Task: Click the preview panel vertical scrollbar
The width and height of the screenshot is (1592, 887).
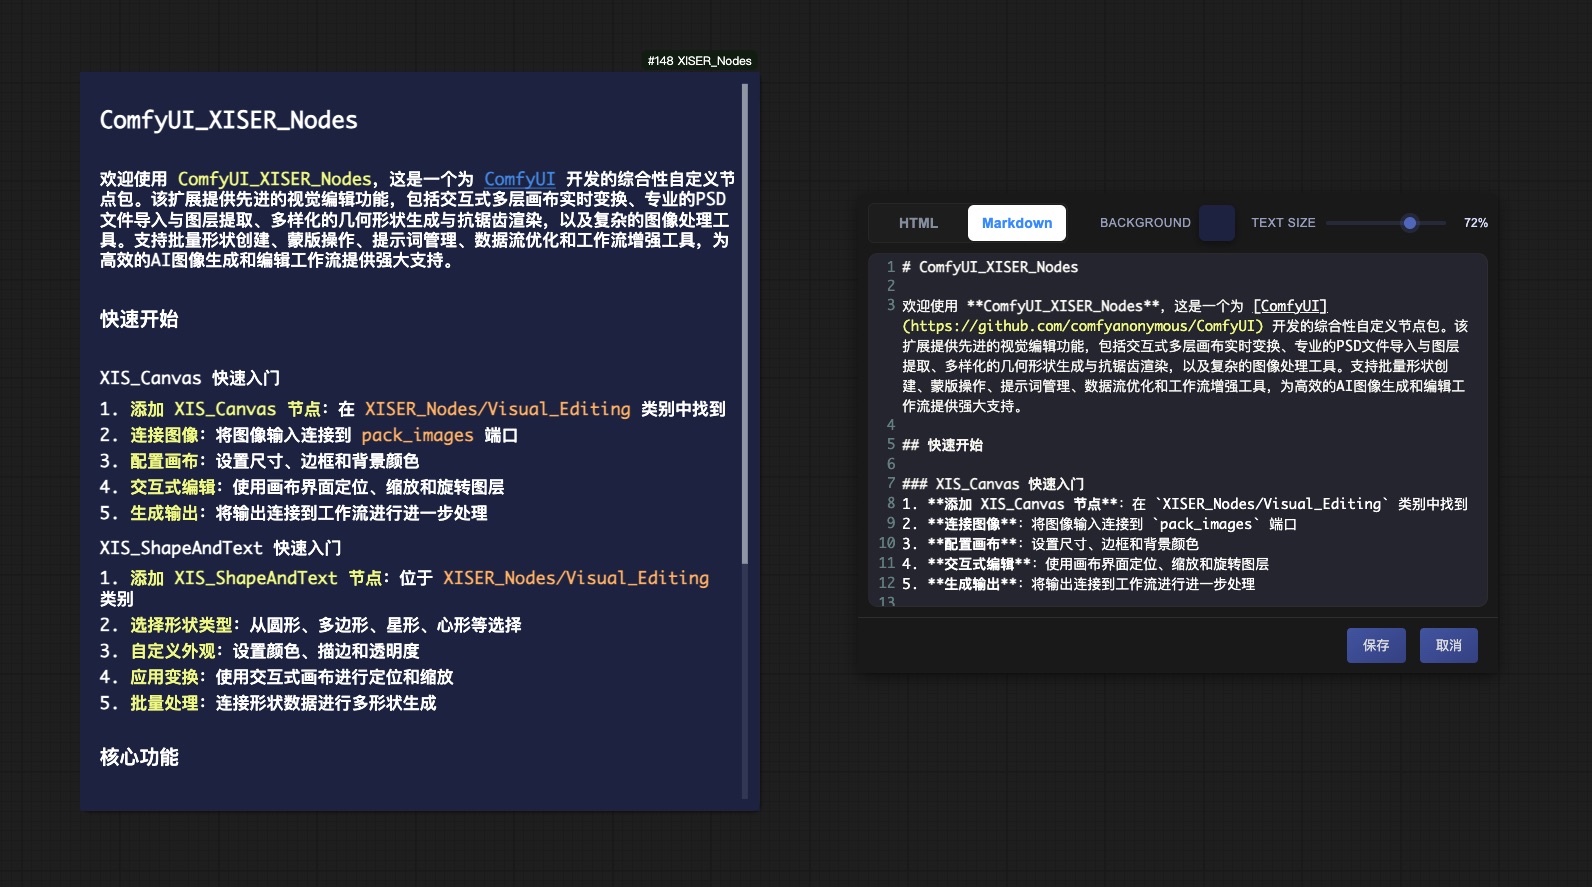Action: point(745,324)
